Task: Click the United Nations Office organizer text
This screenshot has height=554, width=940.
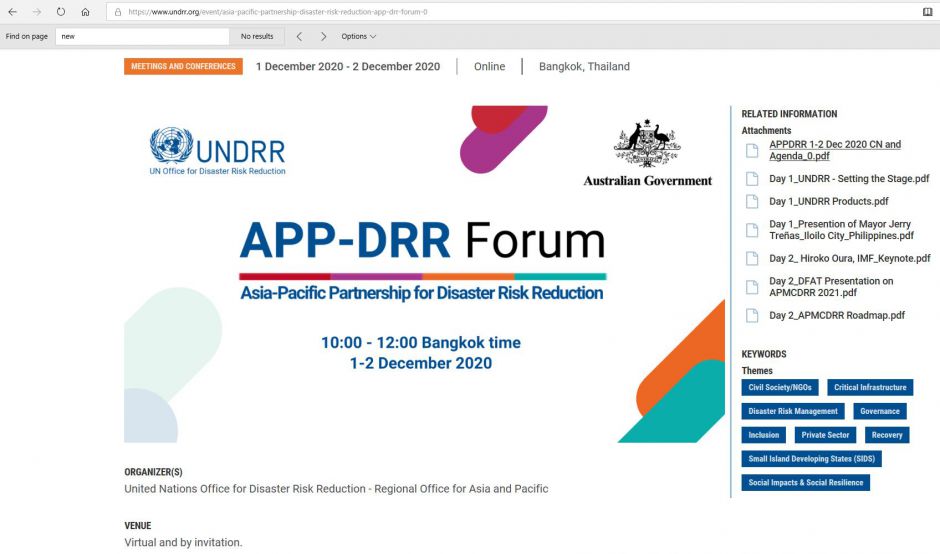Action: point(336,489)
